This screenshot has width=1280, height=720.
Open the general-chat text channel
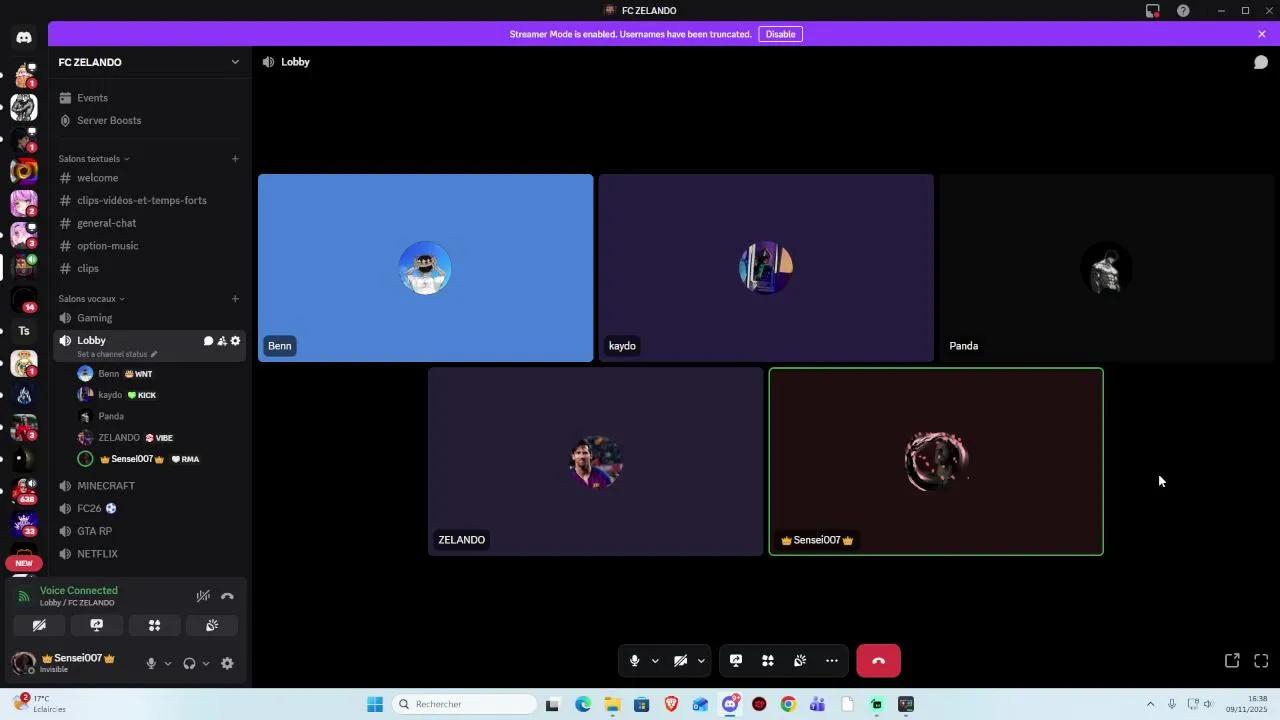point(106,223)
